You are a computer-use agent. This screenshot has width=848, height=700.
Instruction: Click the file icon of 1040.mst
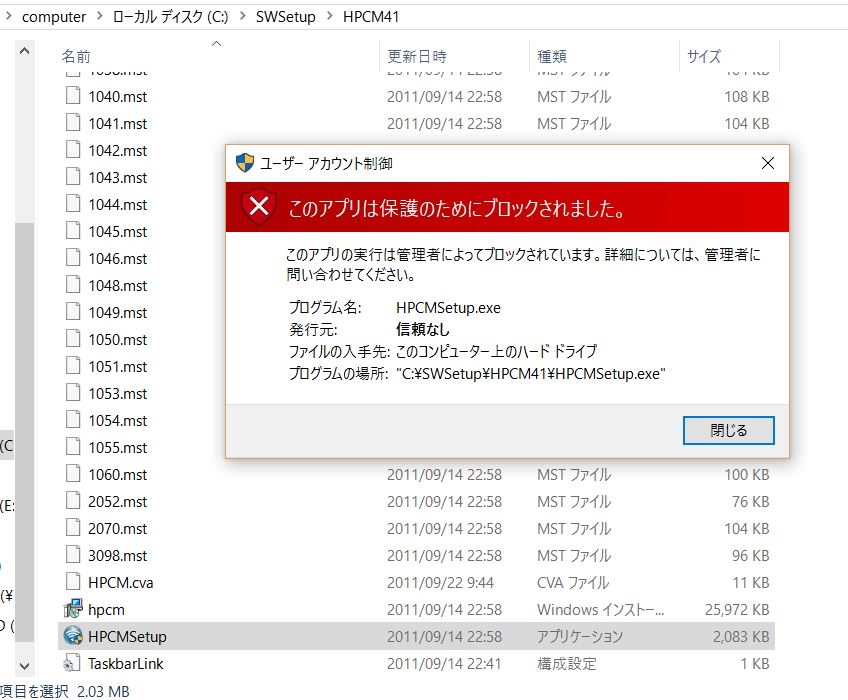click(x=73, y=96)
